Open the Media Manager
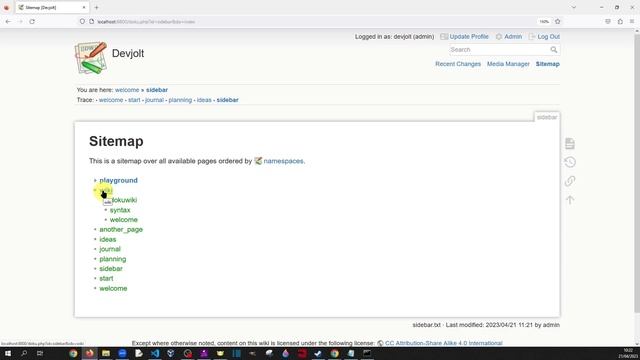Screen dimensions: 640x360 coord(508,64)
